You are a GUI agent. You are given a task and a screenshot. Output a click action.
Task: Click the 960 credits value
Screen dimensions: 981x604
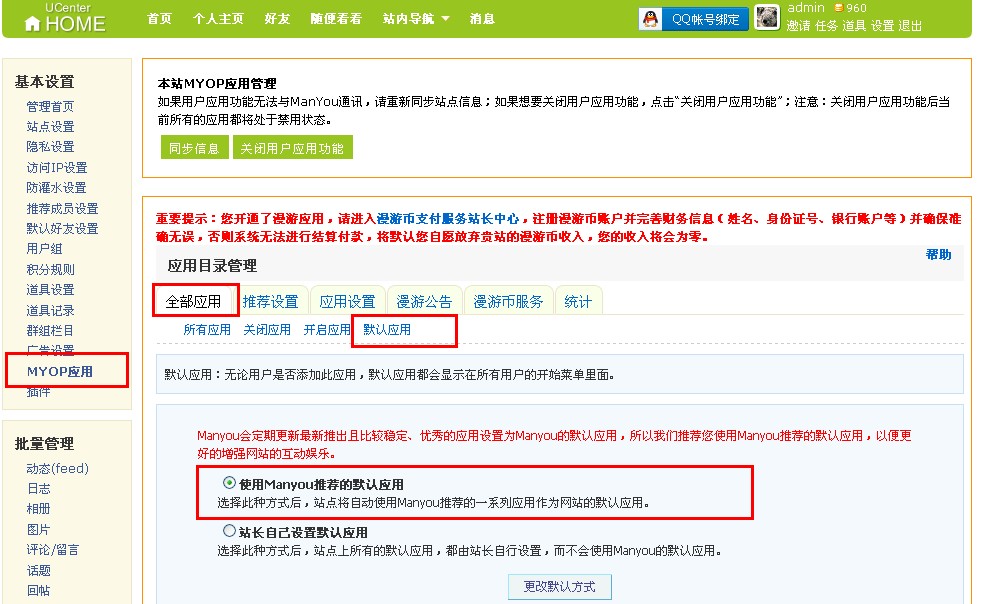tap(856, 8)
